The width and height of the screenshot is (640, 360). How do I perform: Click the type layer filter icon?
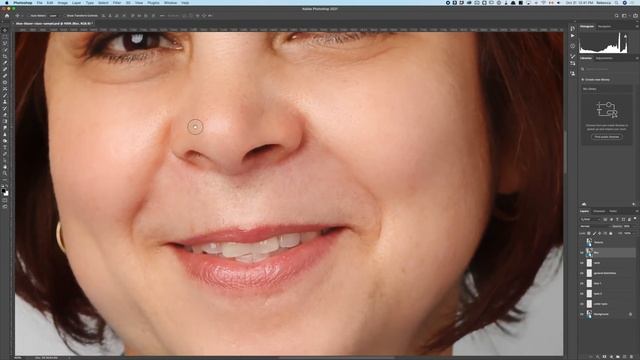coord(617,220)
